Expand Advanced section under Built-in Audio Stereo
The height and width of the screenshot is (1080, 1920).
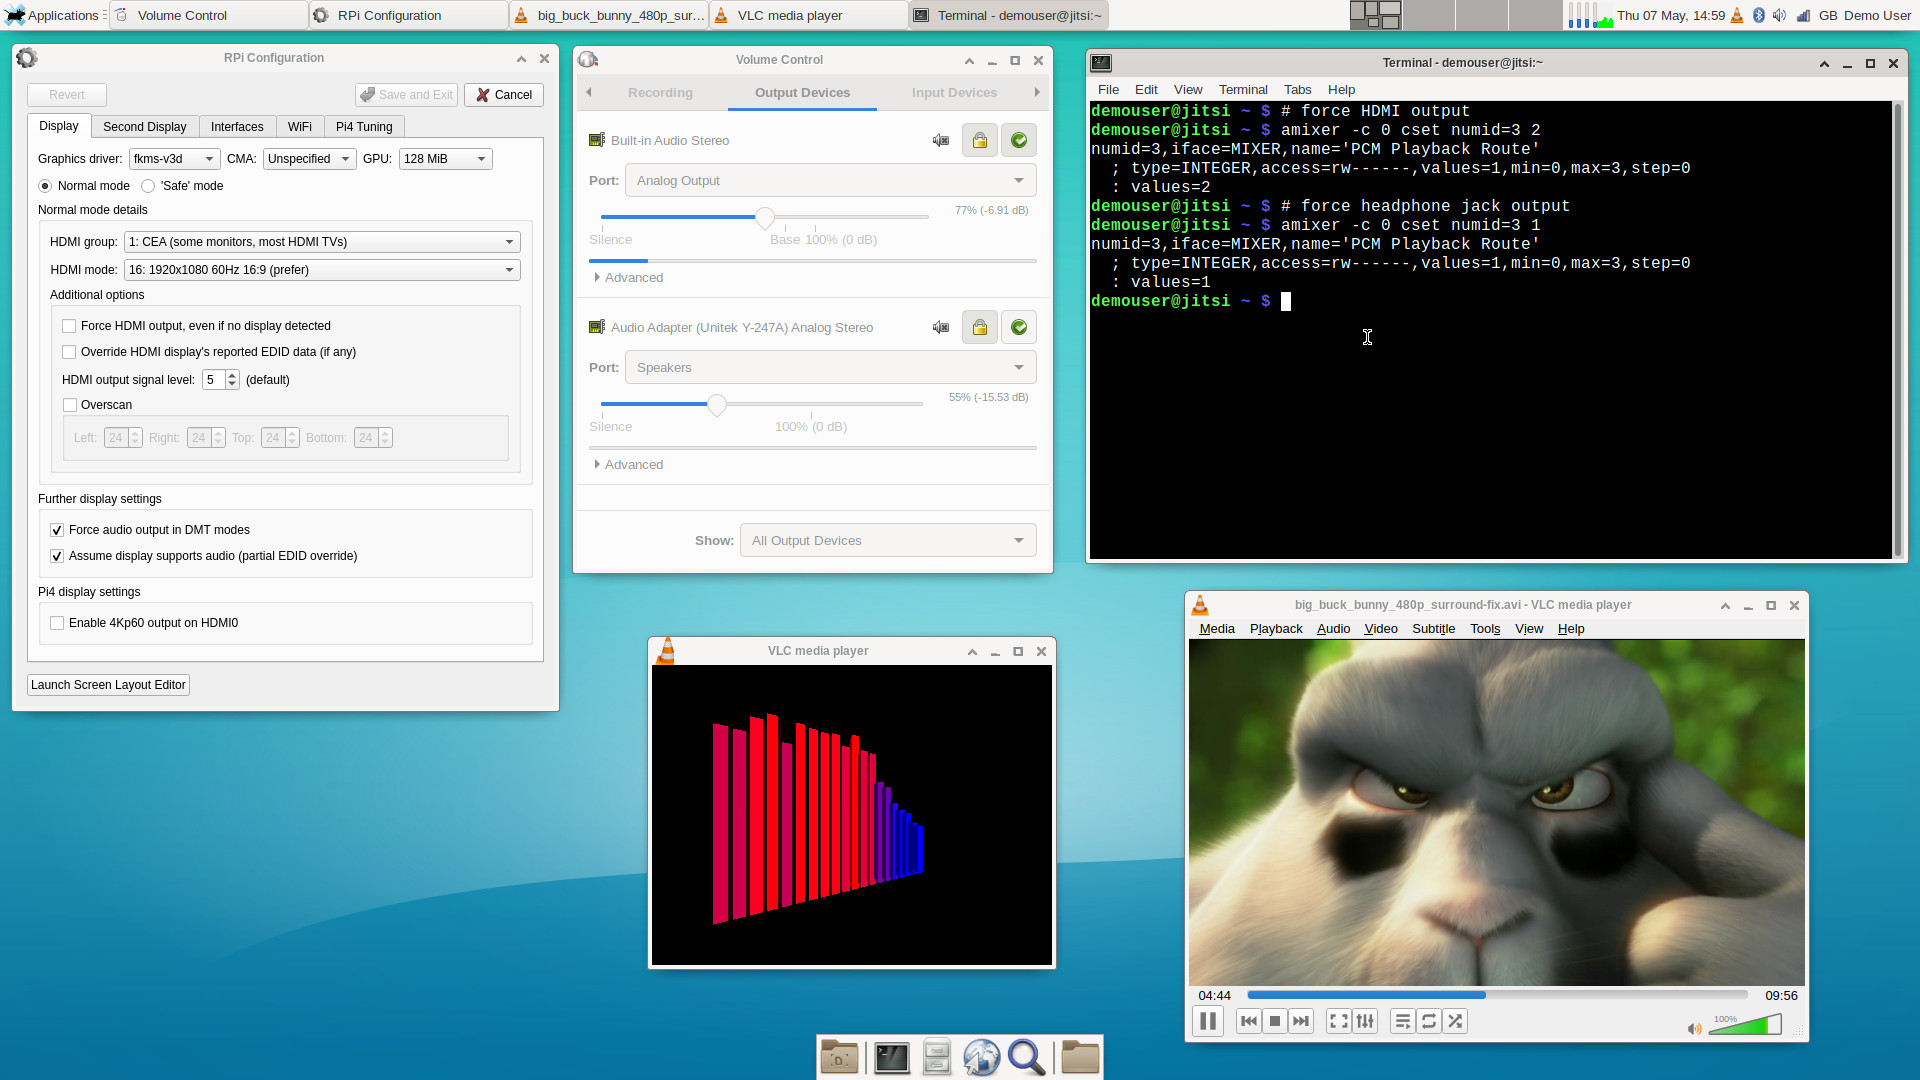coord(628,278)
